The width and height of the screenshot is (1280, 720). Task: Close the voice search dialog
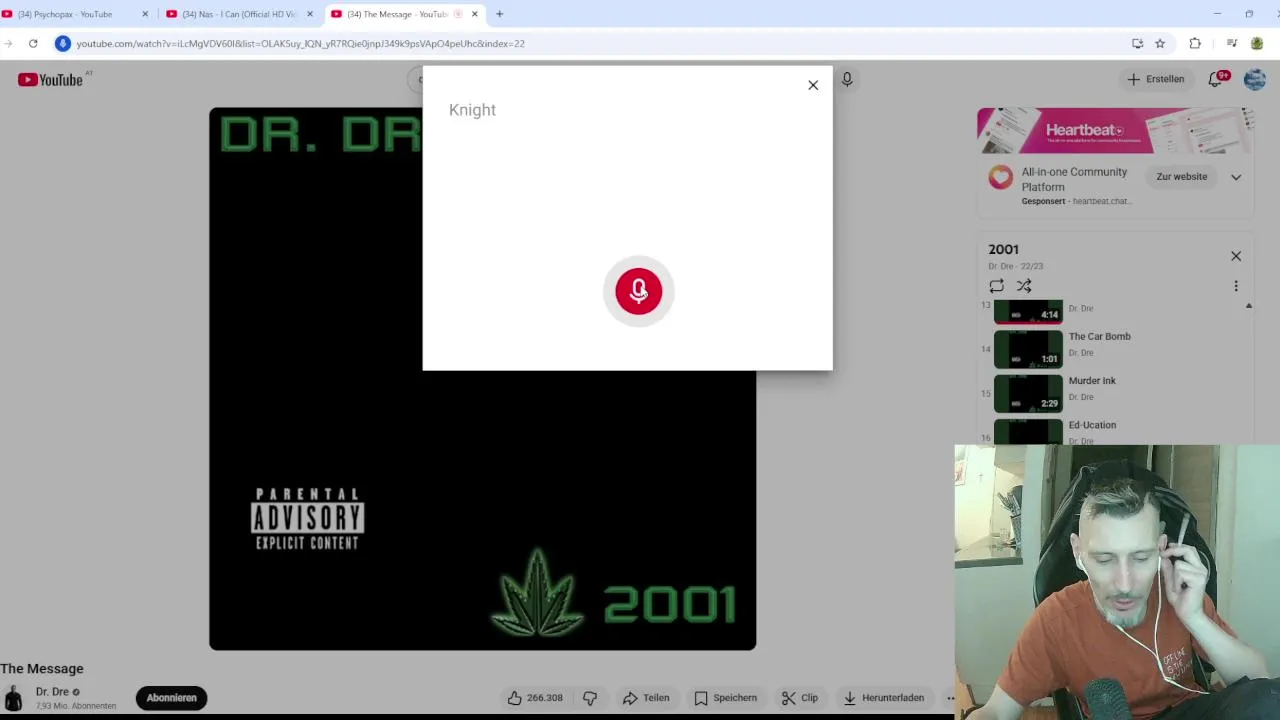tap(813, 85)
